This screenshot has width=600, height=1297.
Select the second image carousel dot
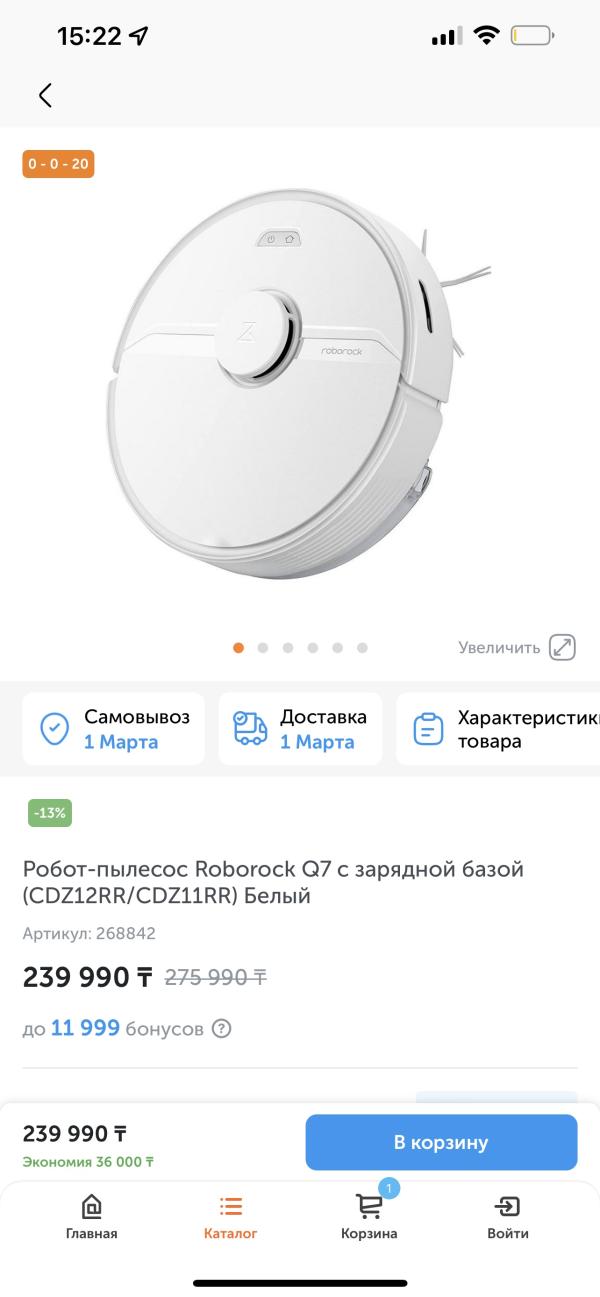click(263, 648)
